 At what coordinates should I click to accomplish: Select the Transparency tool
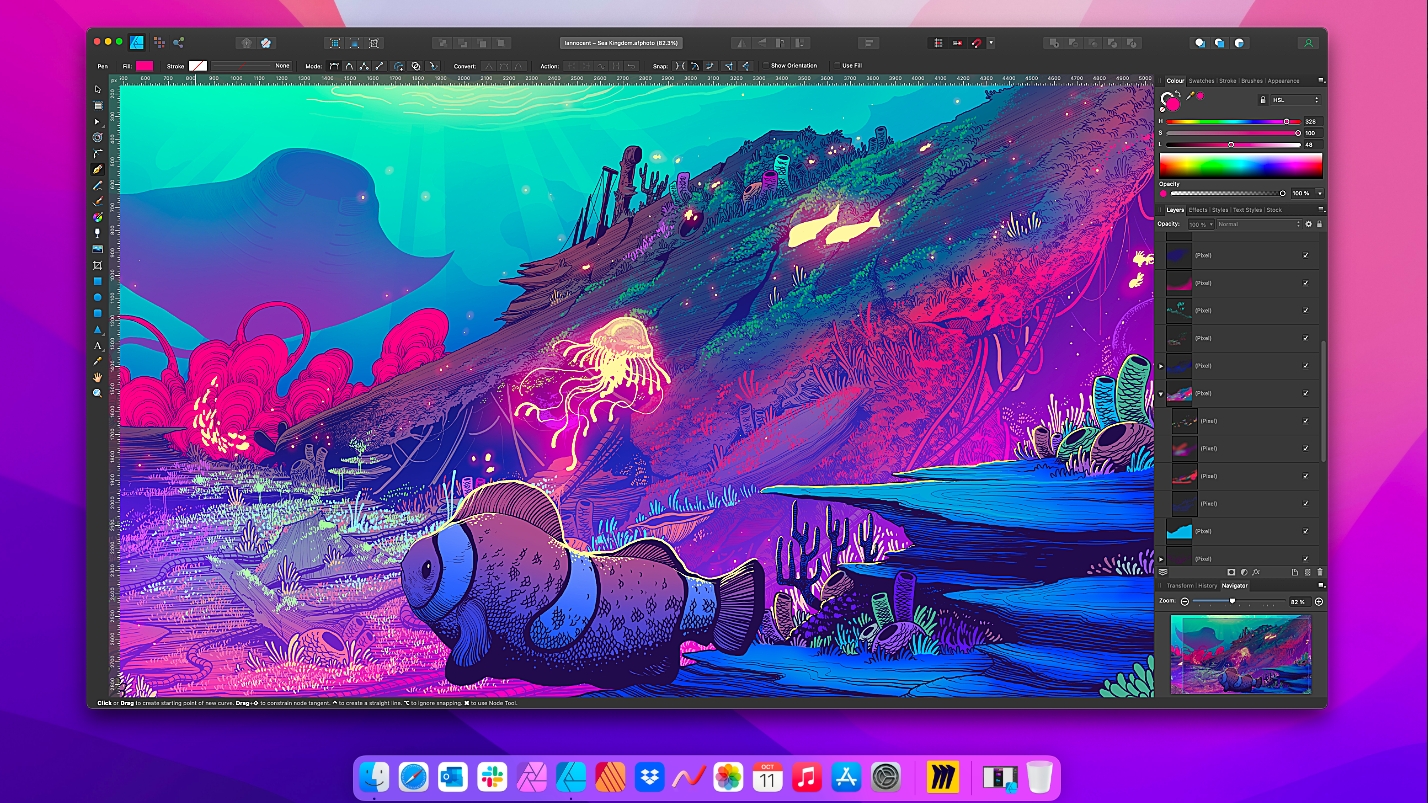coord(98,233)
